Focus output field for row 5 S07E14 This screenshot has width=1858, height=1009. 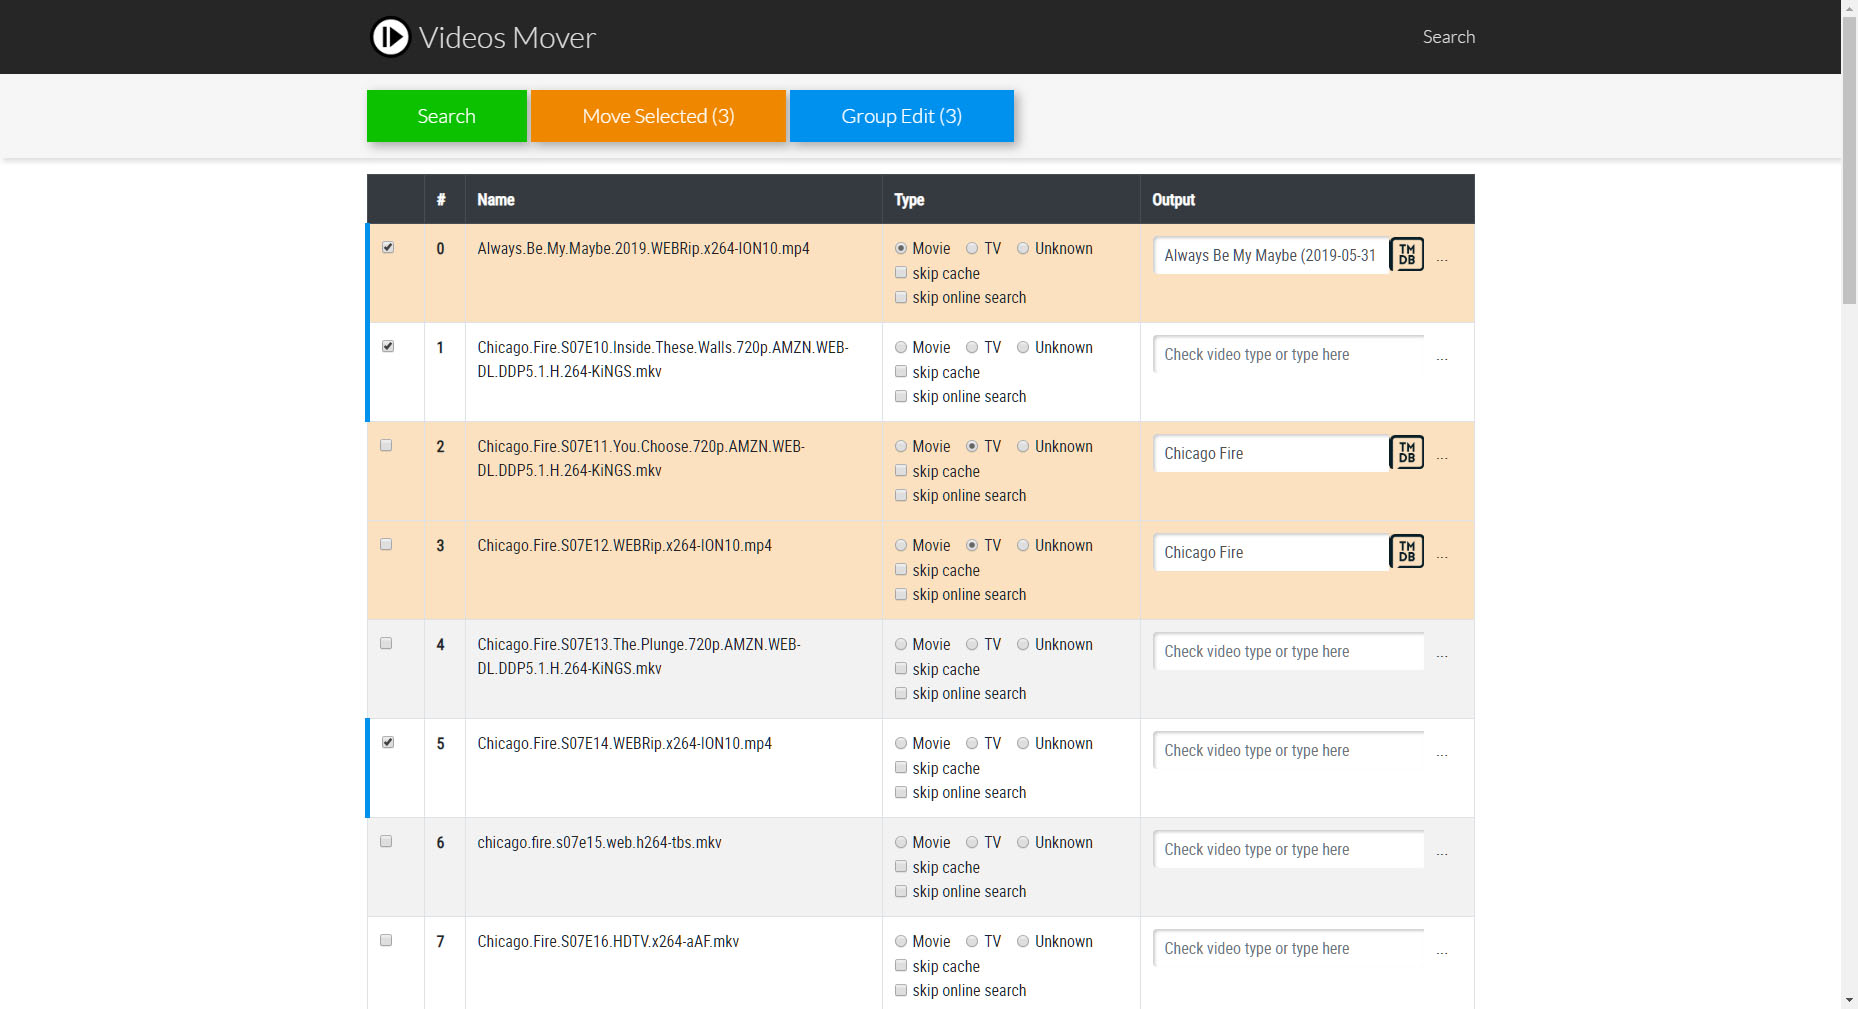pos(1289,750)
